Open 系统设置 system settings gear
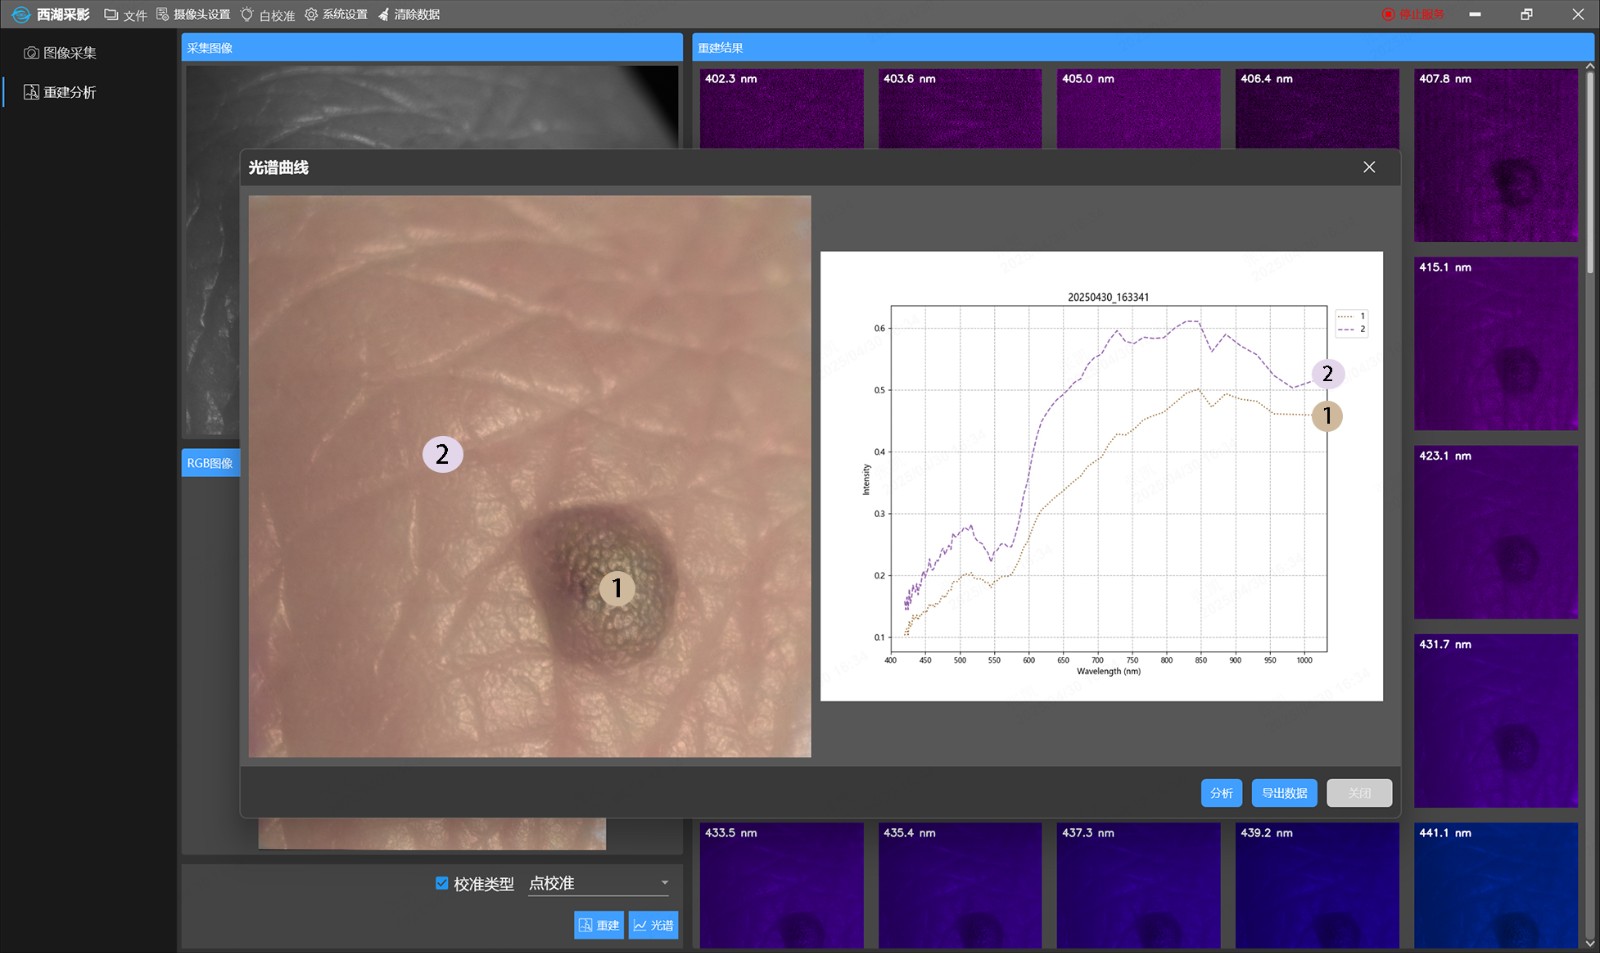Viewport: 1600px width, 953px height. point(311,15)
